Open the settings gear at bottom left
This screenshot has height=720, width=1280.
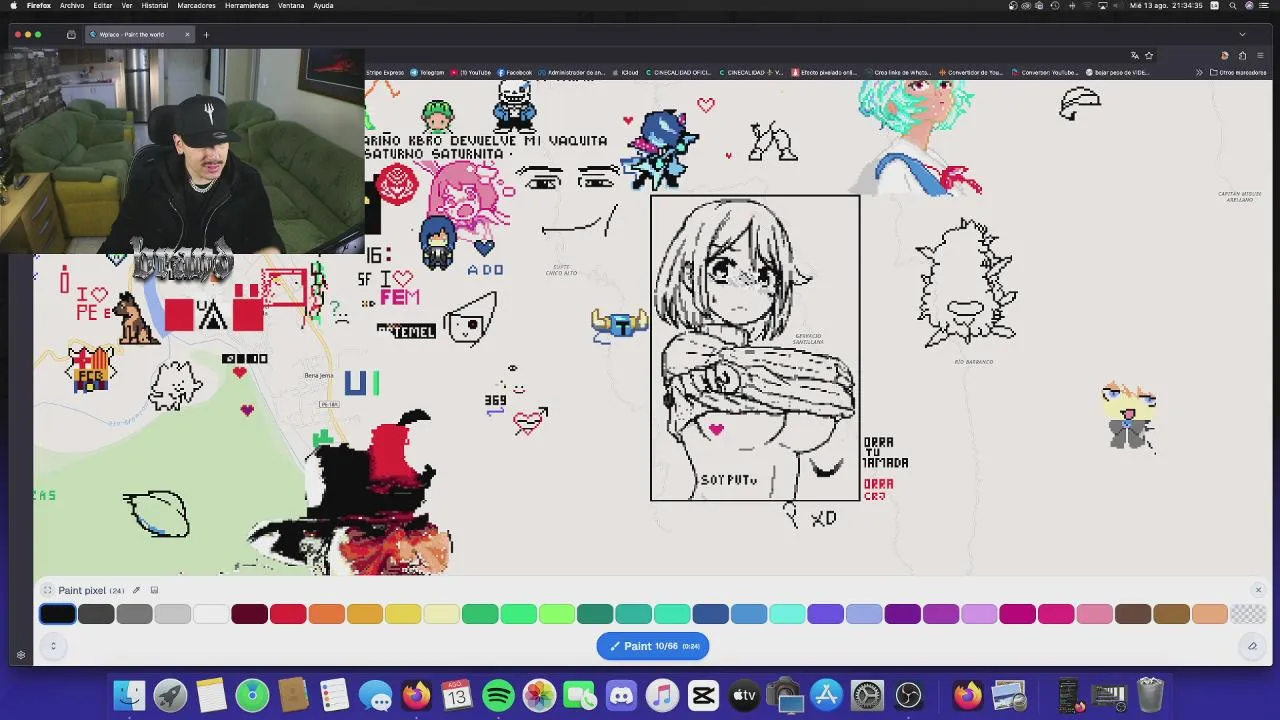coord(20,655)
